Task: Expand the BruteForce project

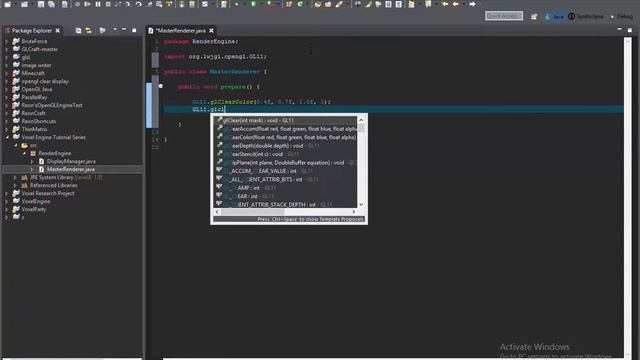Action: click(x=7, y=41)
